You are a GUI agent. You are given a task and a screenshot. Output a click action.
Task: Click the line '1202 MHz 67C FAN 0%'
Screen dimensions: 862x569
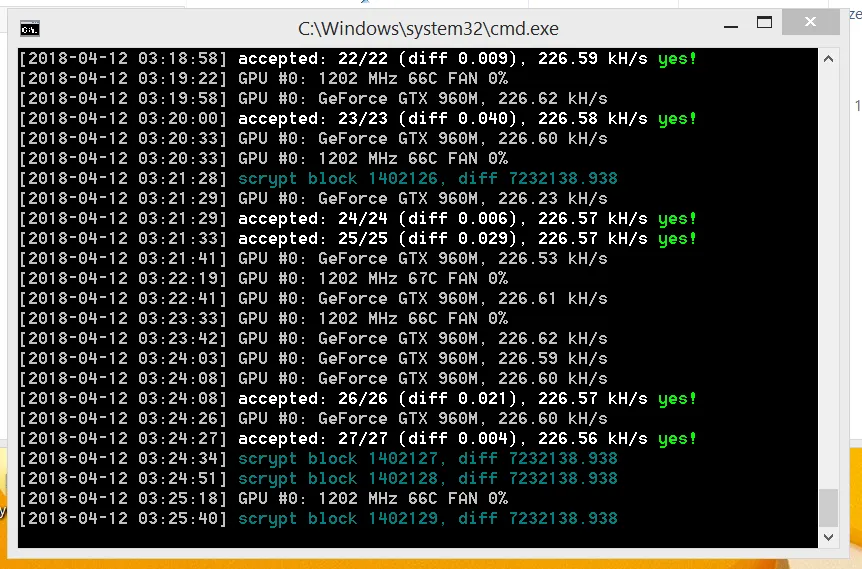pyautogui.click(x=263, y=278)
